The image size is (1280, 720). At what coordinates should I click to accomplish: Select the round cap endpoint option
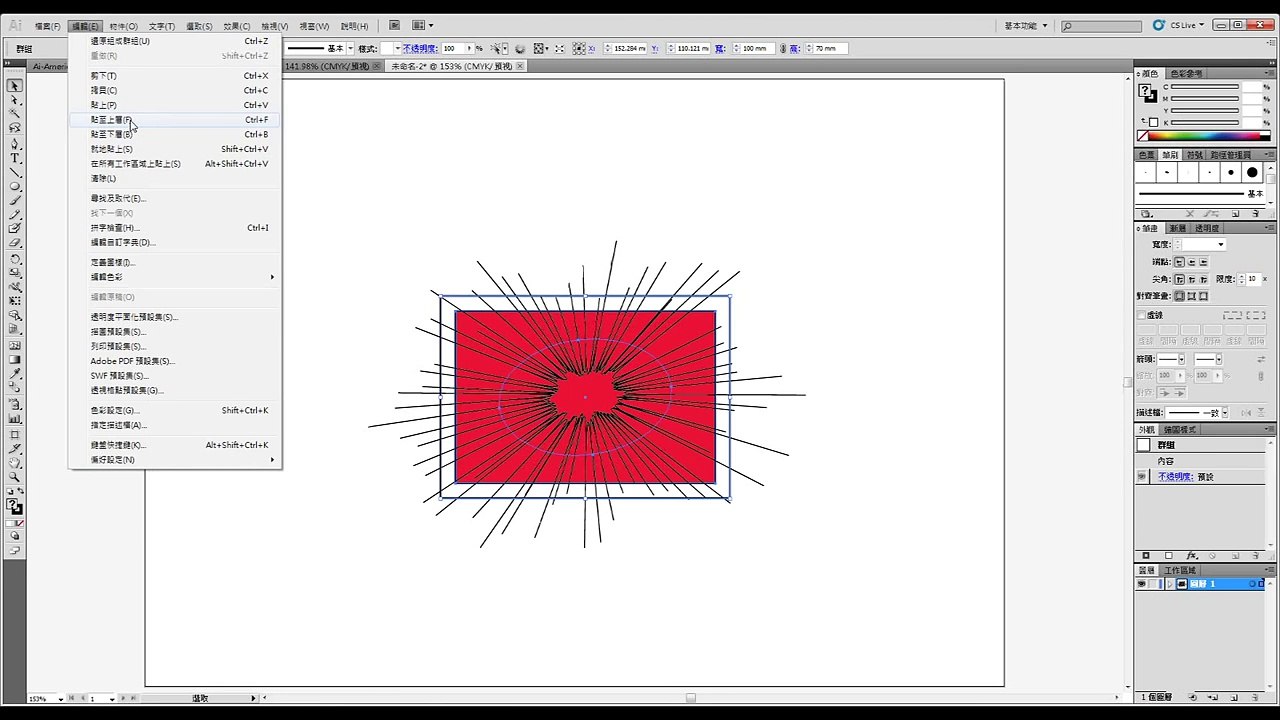point(1192,262)
